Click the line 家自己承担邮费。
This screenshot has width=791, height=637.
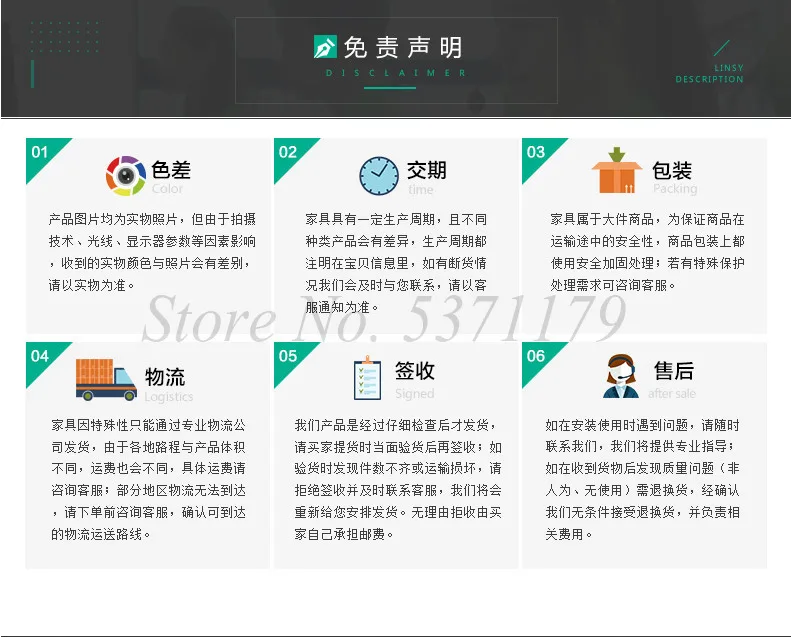pos(344,534)
